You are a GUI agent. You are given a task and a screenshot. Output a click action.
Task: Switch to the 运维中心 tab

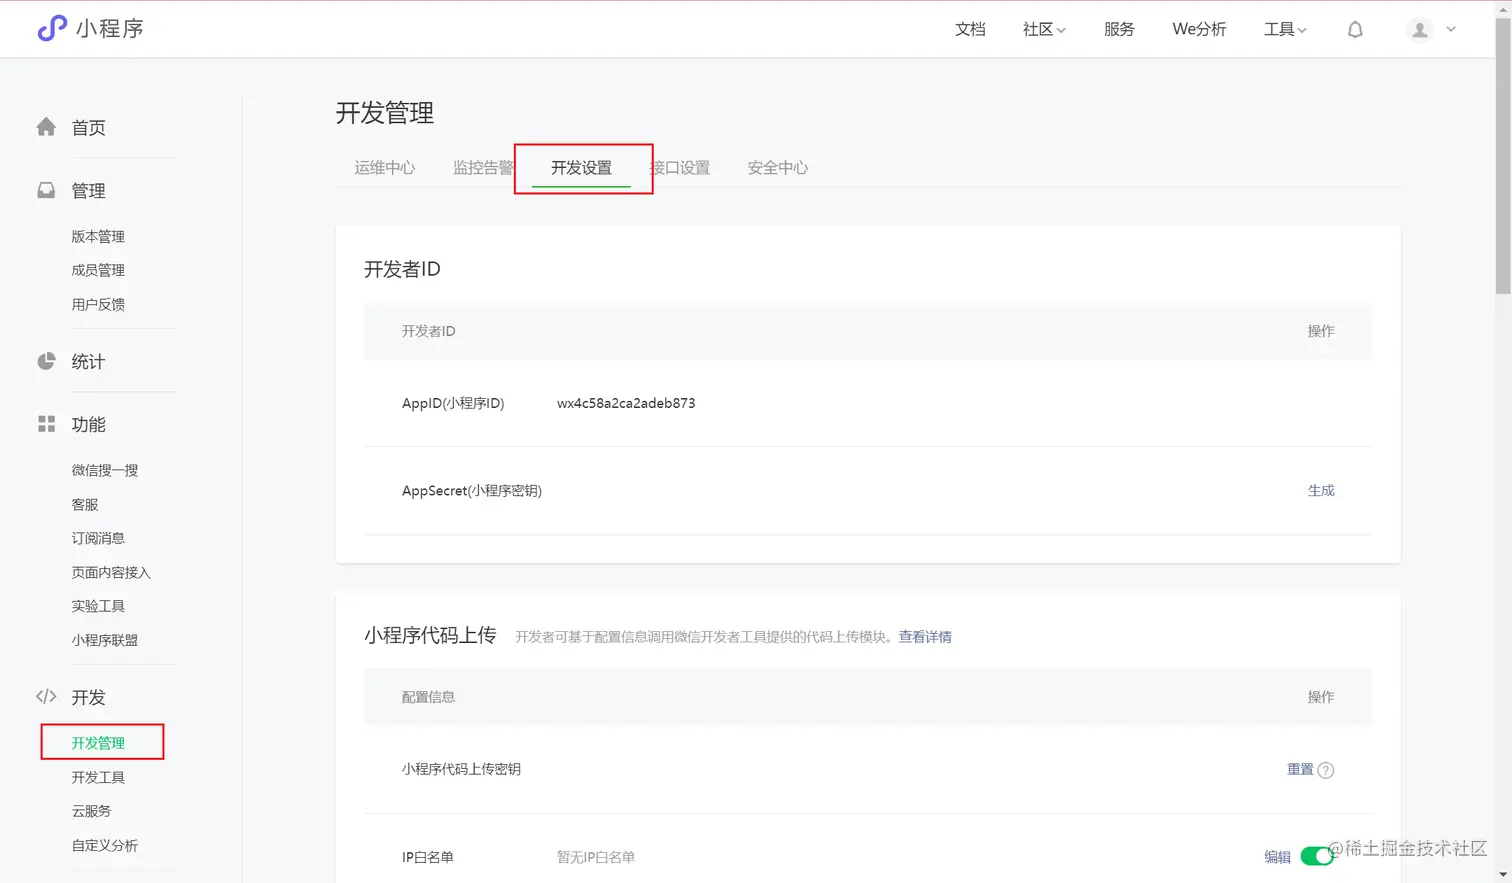click(384, 167)
